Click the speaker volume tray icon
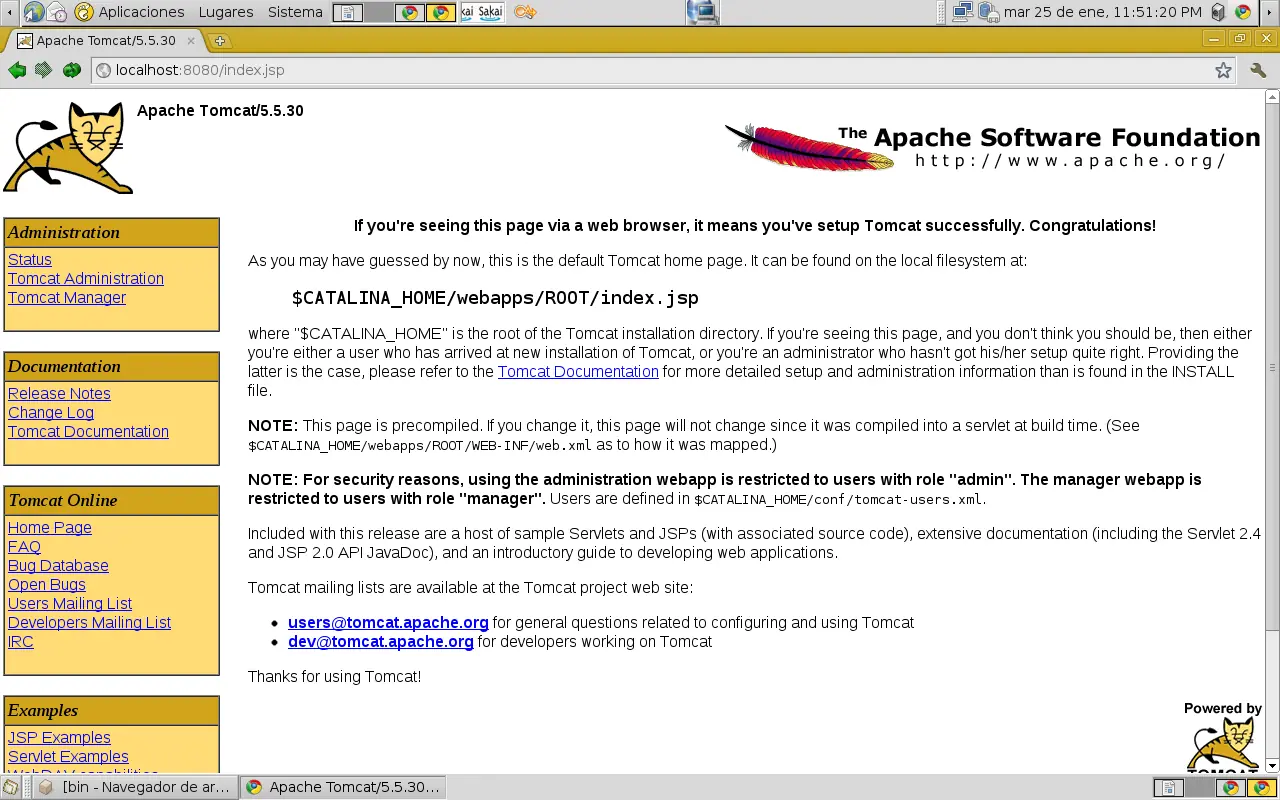 click(x=1218, y=12)
